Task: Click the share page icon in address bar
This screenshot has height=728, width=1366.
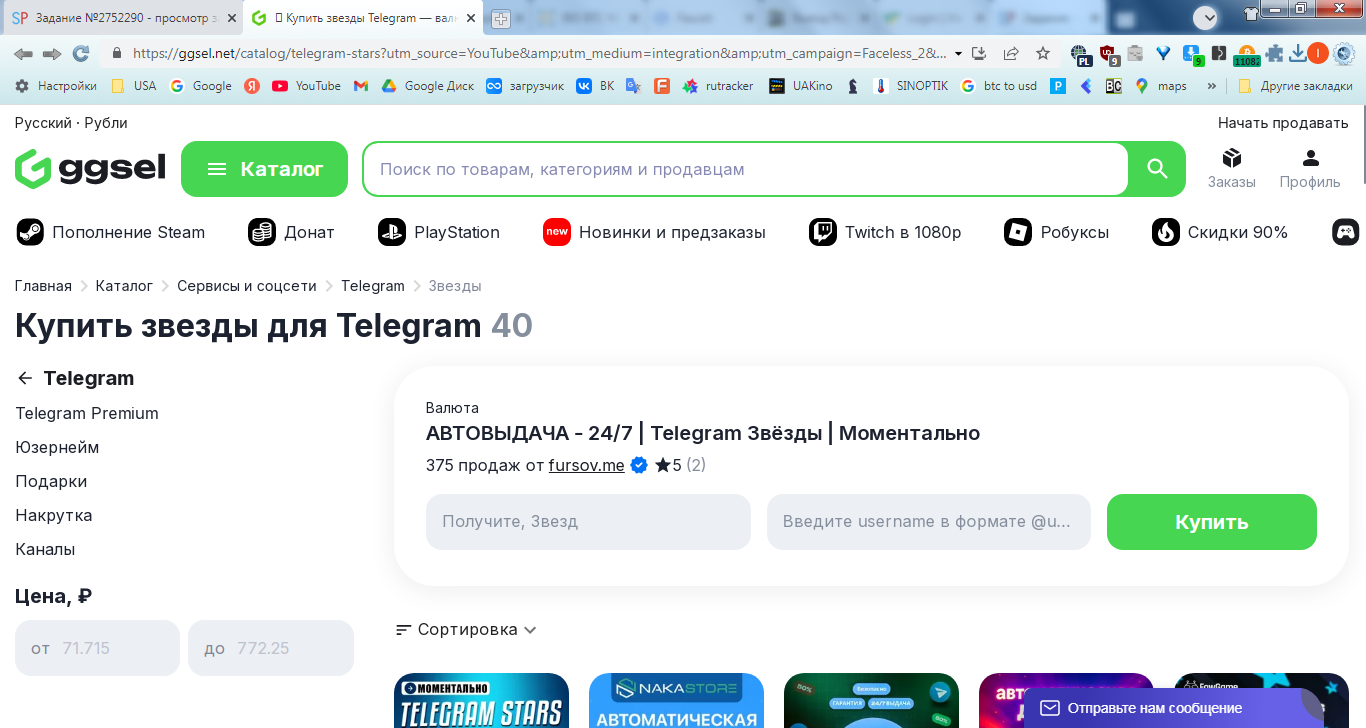Action: tap(1011, 53)
